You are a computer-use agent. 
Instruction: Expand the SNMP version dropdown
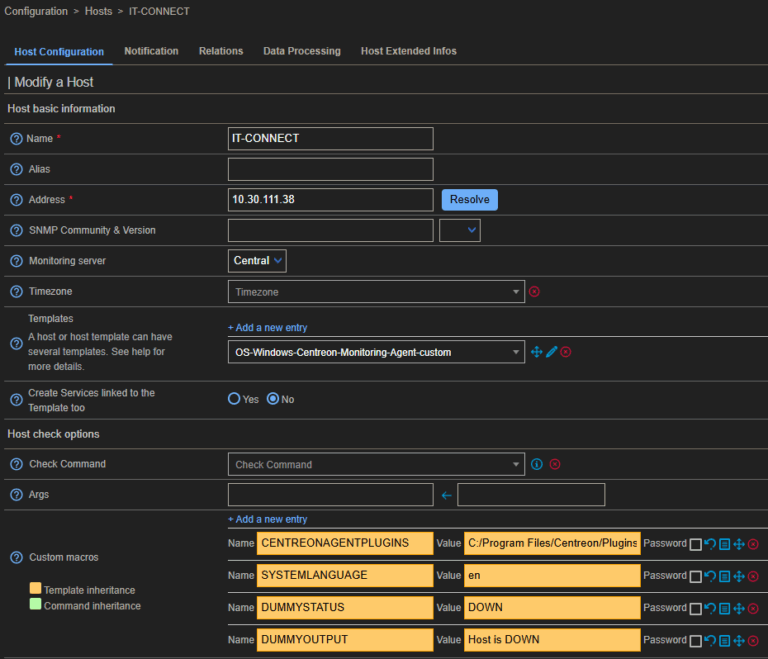[460, 230]
